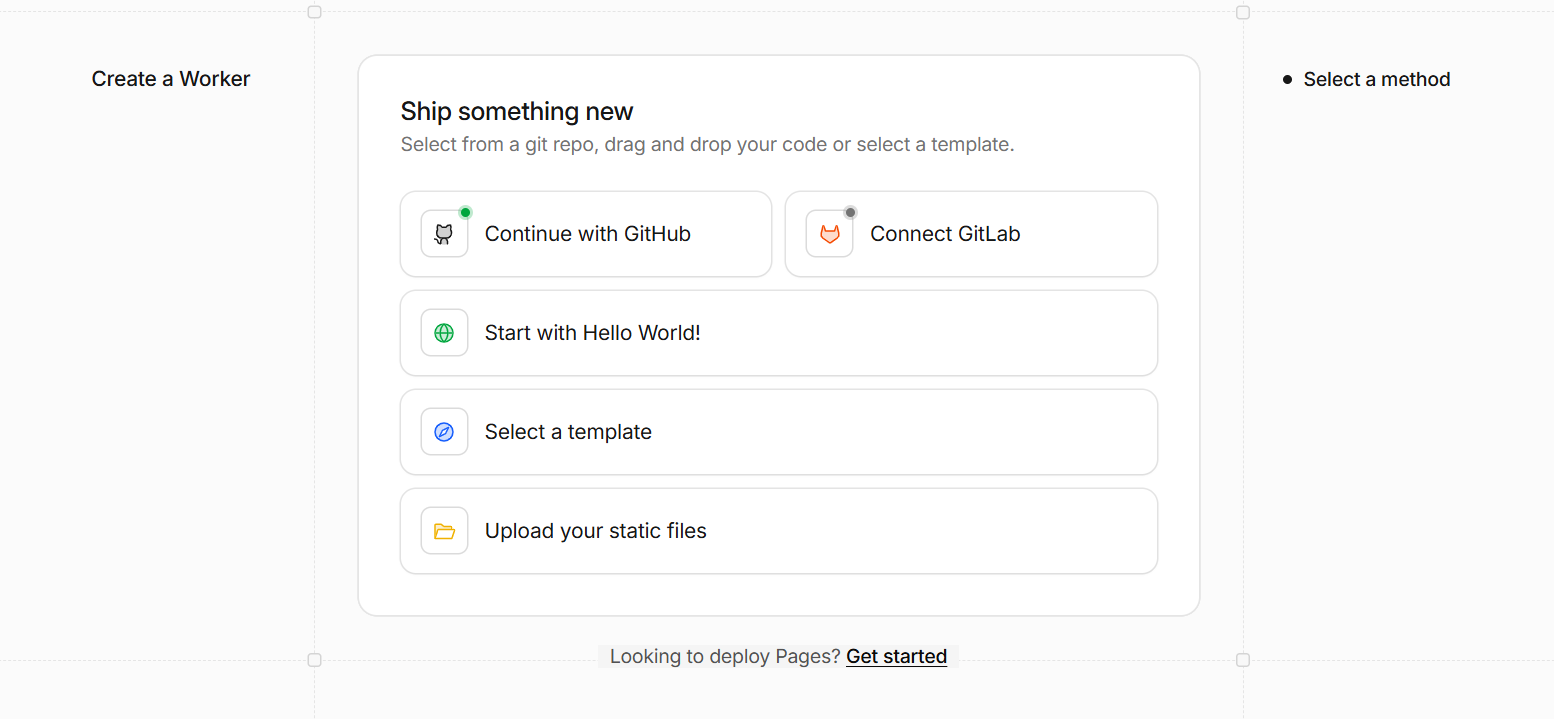Select the 'Select a method' step
The height and width of the screenshot is (719, 1554).
[x=1376, y=79]
